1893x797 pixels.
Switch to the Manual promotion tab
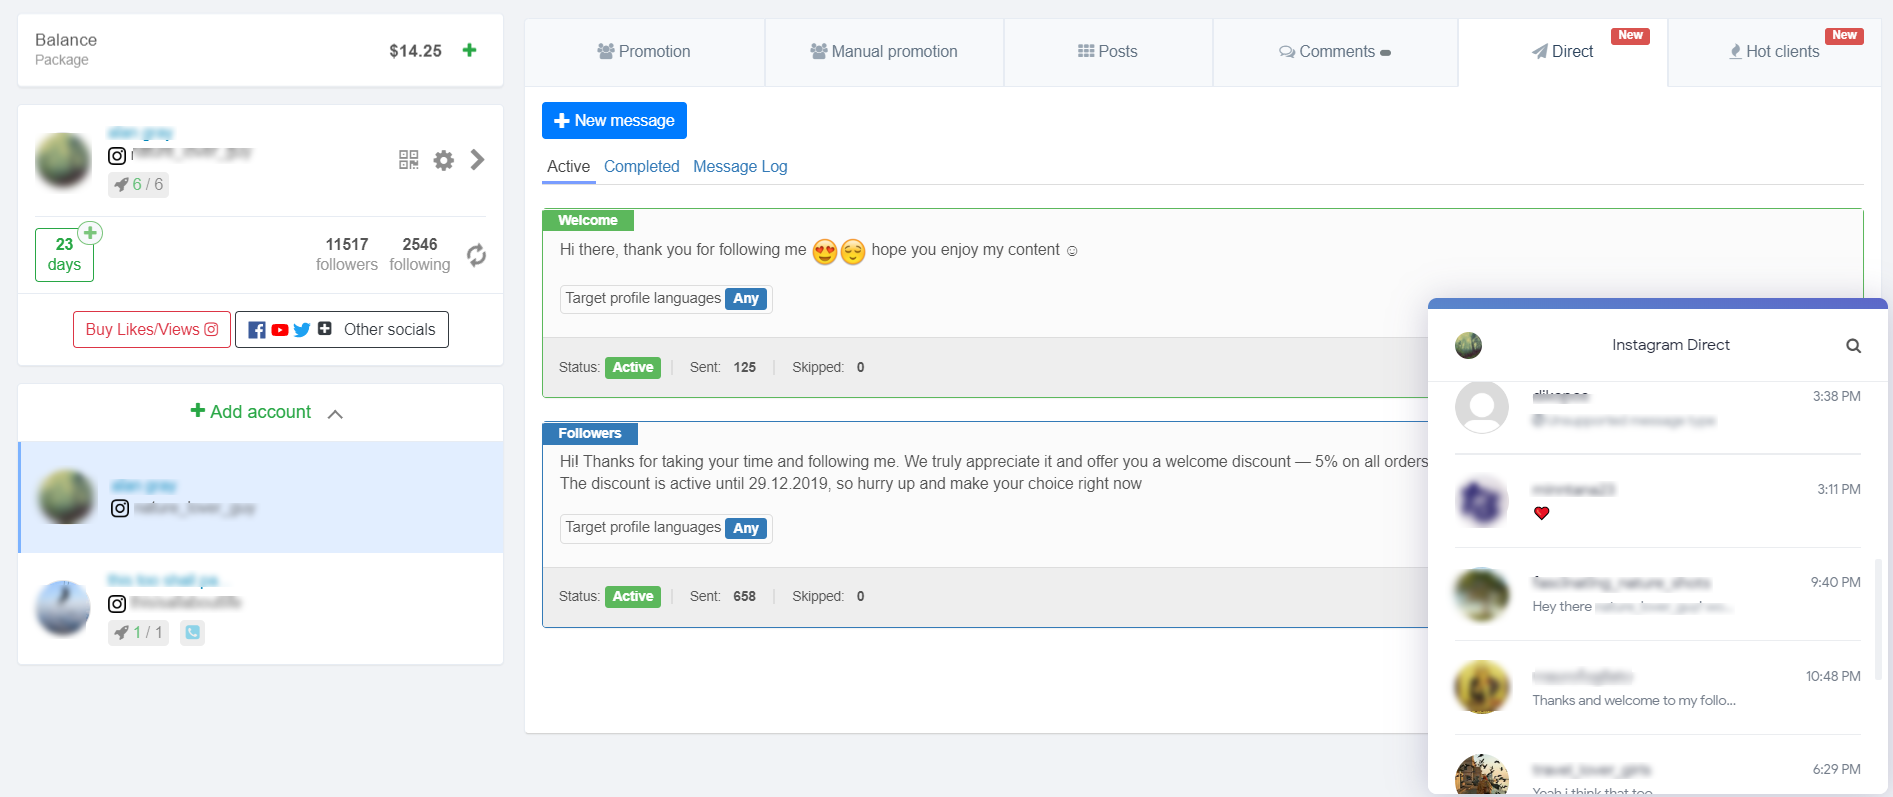click(x=884, y=52)
